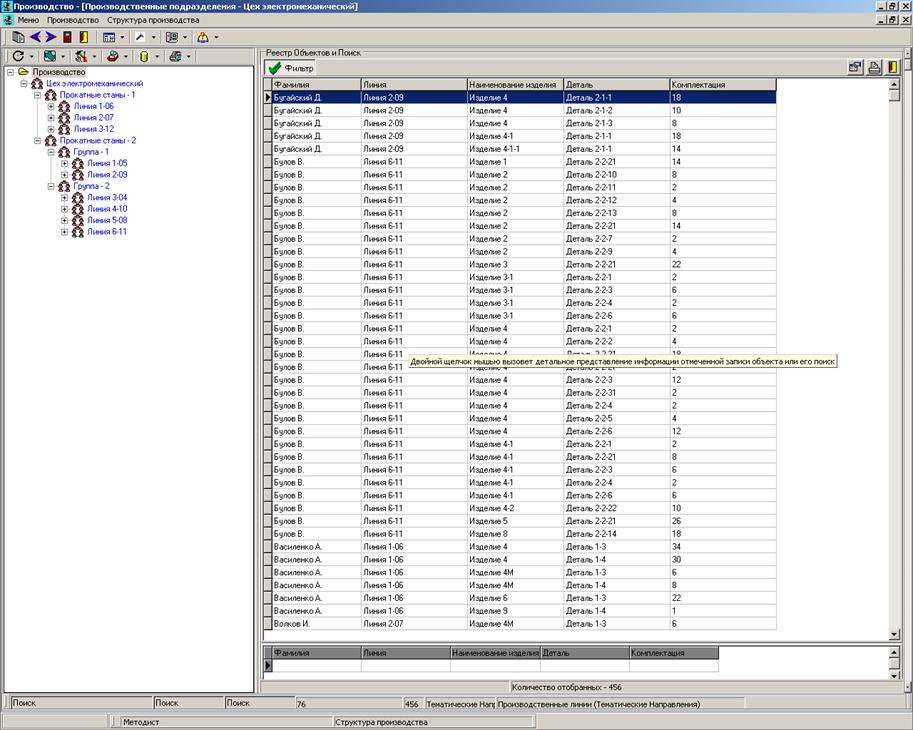913x730 pixels.
Task: Open the dropdown arrow beside the calendar table icon
Action: (x=122, y=38)
